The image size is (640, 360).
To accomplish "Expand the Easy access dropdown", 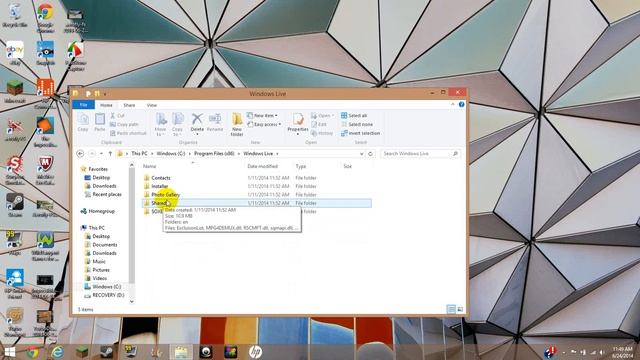I will [264, 124].
